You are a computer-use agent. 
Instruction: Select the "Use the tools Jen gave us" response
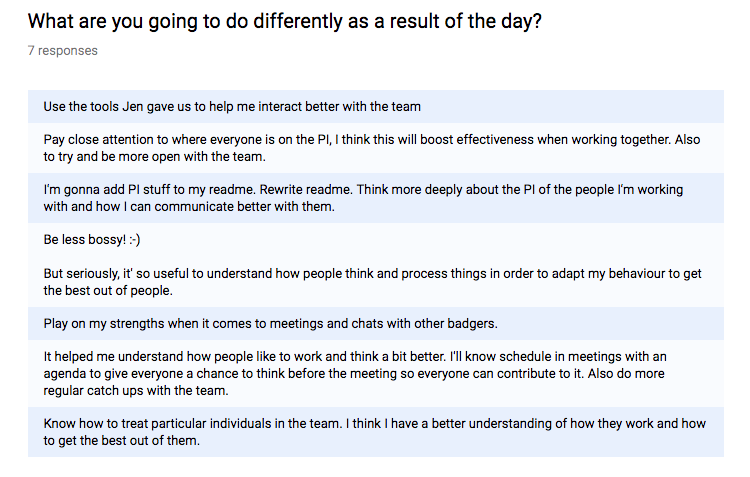click(x=232, y=106)
